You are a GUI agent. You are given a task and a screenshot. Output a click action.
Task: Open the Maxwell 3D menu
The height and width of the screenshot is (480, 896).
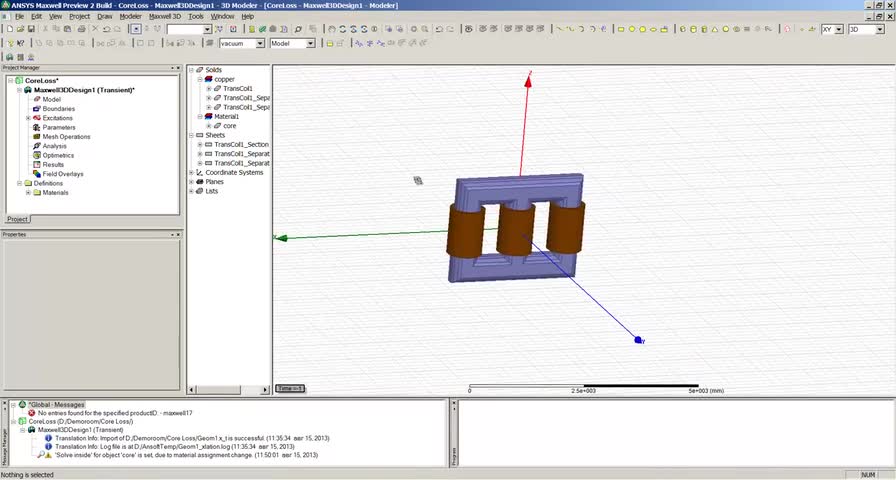[165, 17]
